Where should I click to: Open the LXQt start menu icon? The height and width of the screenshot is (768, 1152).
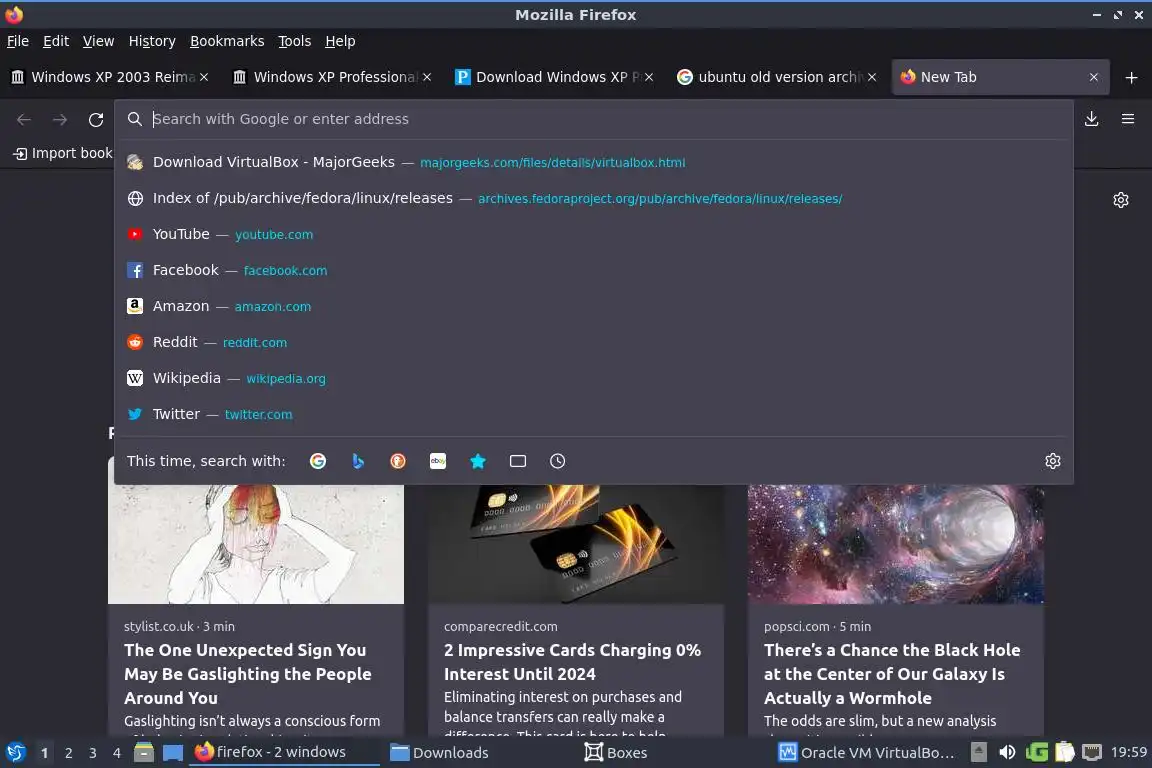point(15,752)
